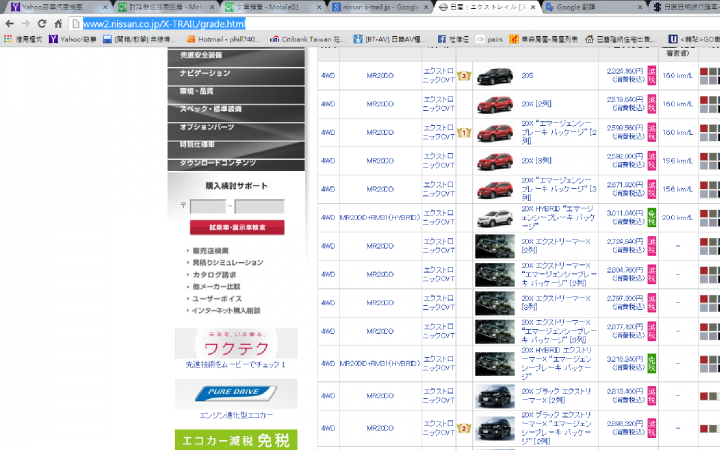Switch to the Google 翻譯 tab

tap(592, 7)
